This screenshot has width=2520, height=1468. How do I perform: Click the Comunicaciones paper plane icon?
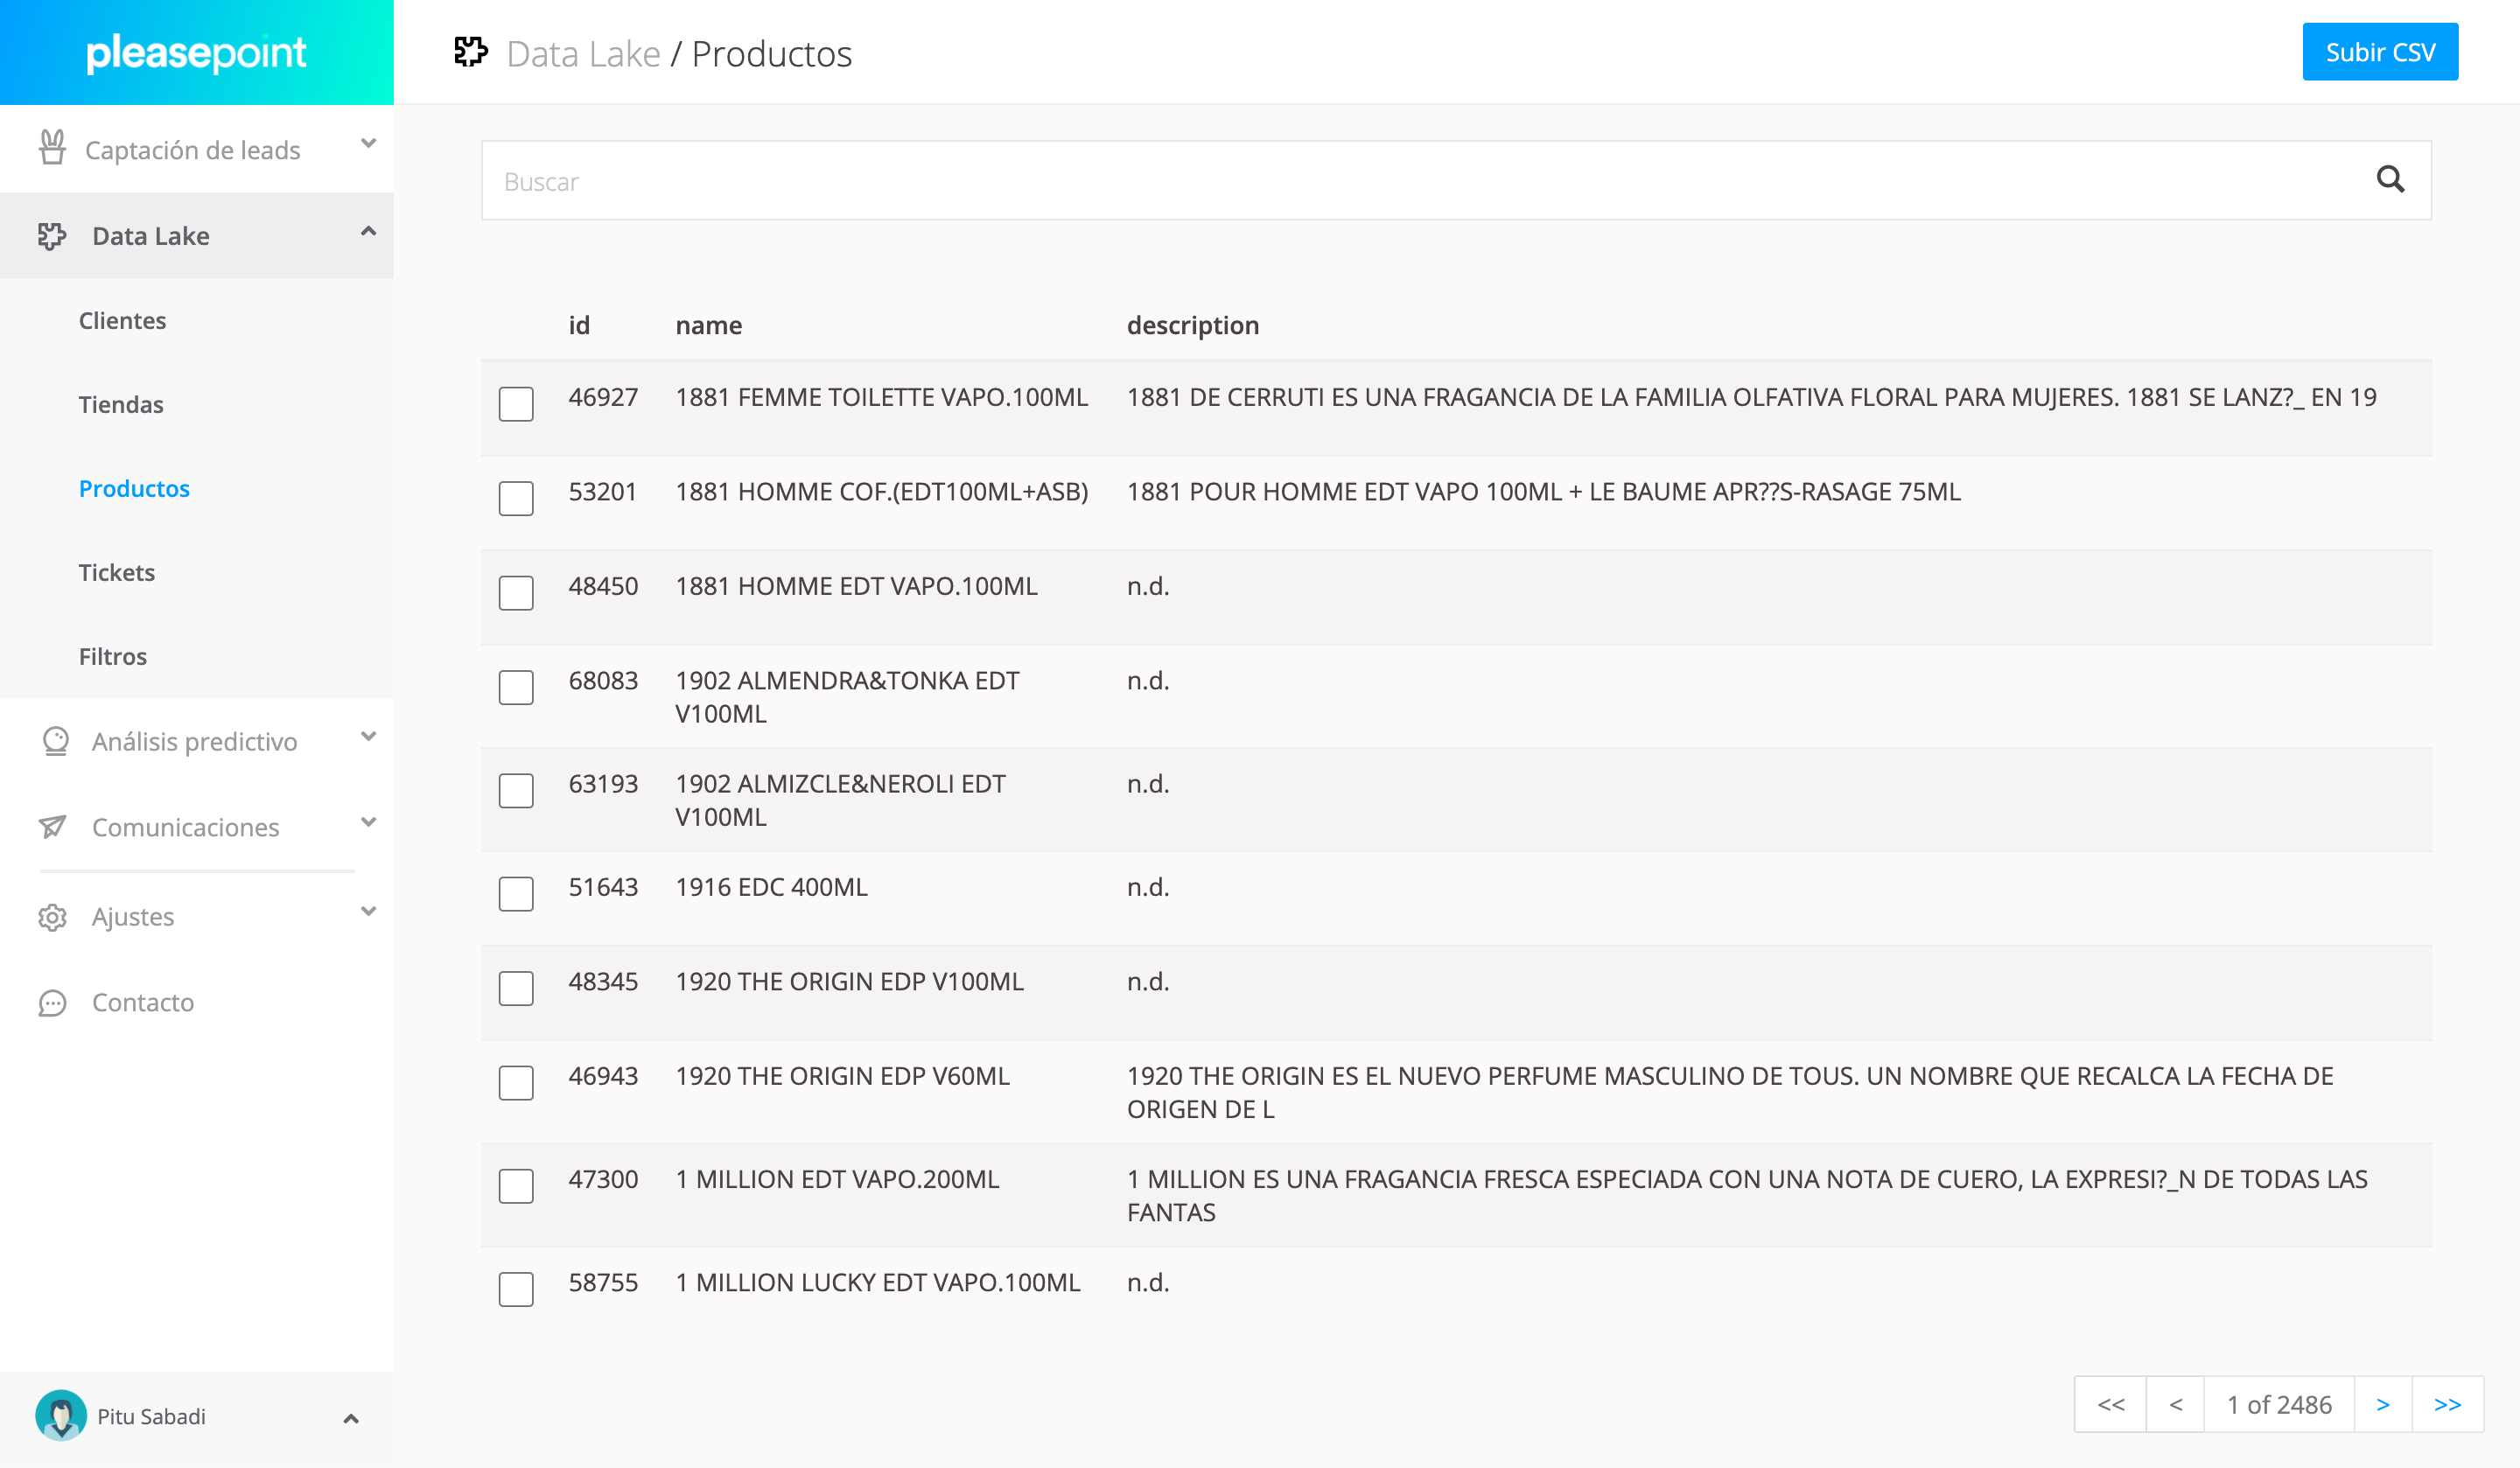pyautogui.click(x=52, y=826)
